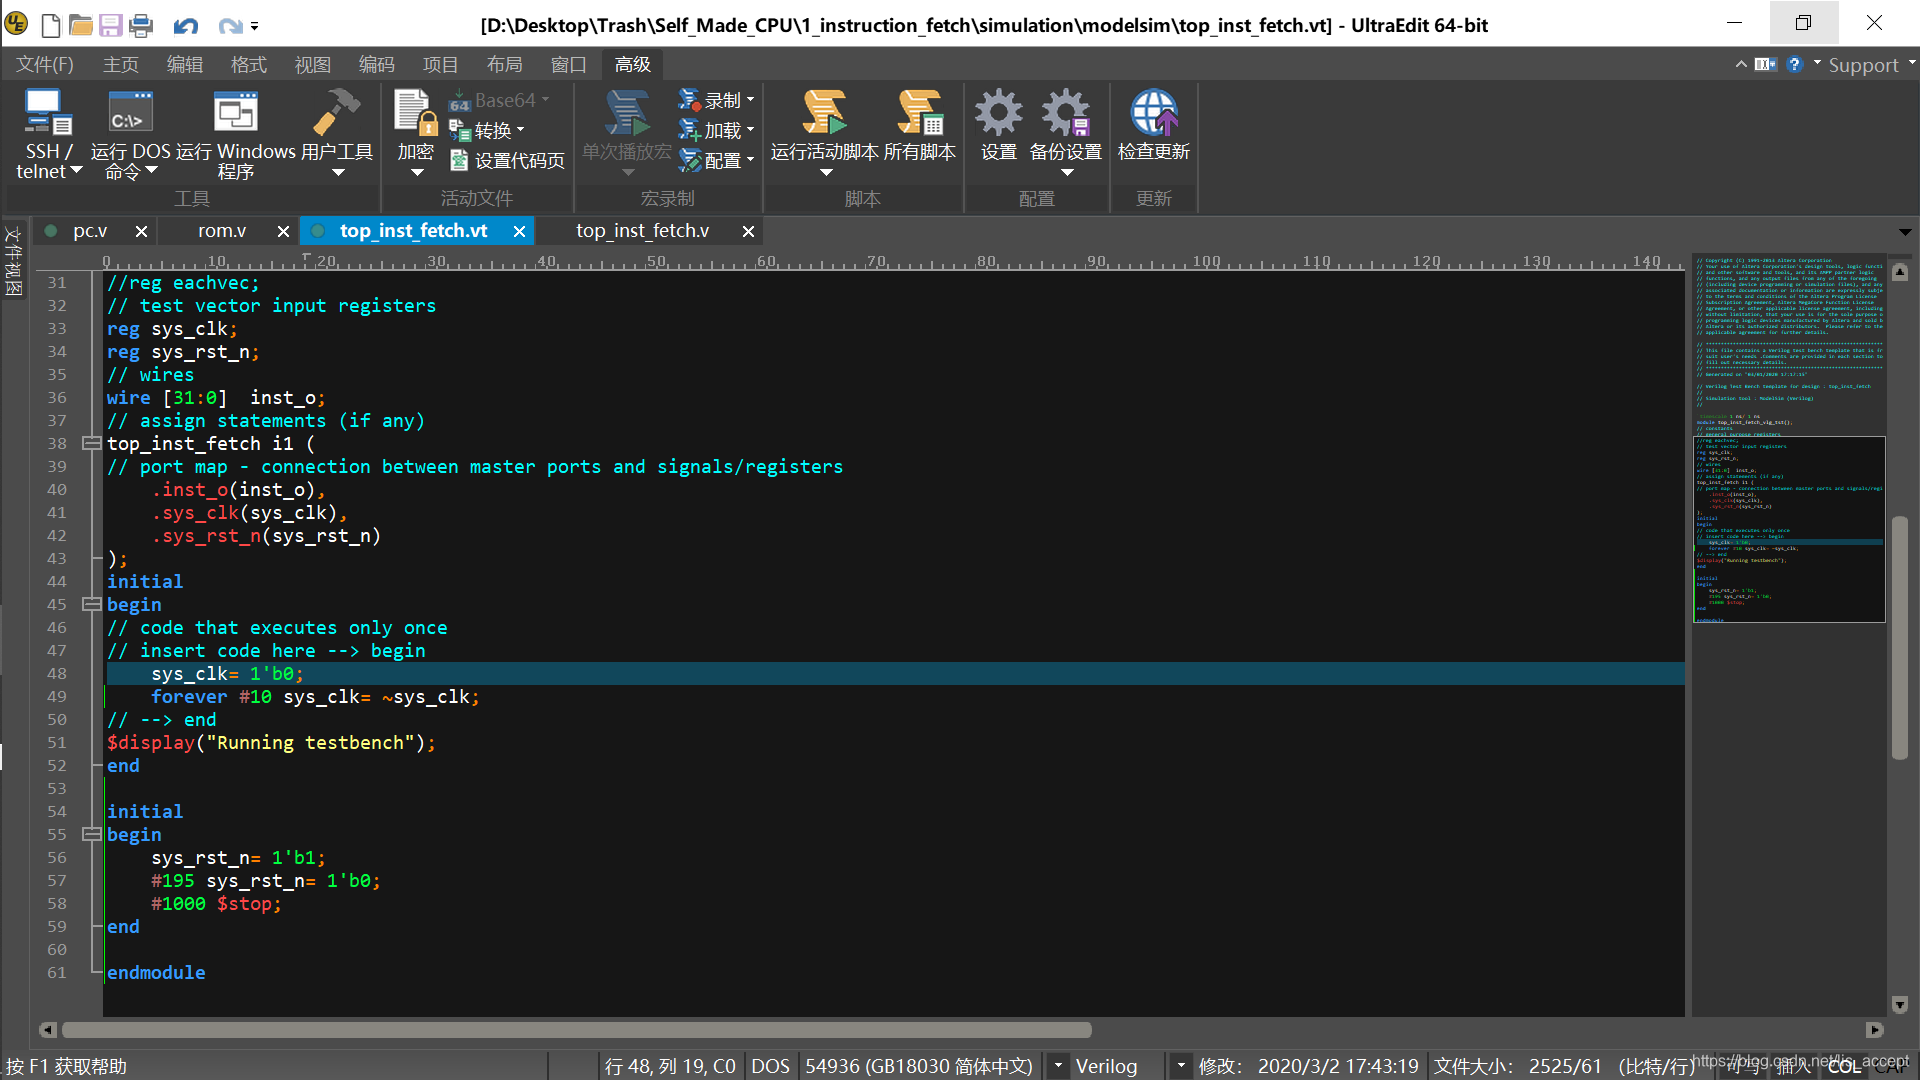
Task: Open the 编码 menu
Action: pos(376,65)
